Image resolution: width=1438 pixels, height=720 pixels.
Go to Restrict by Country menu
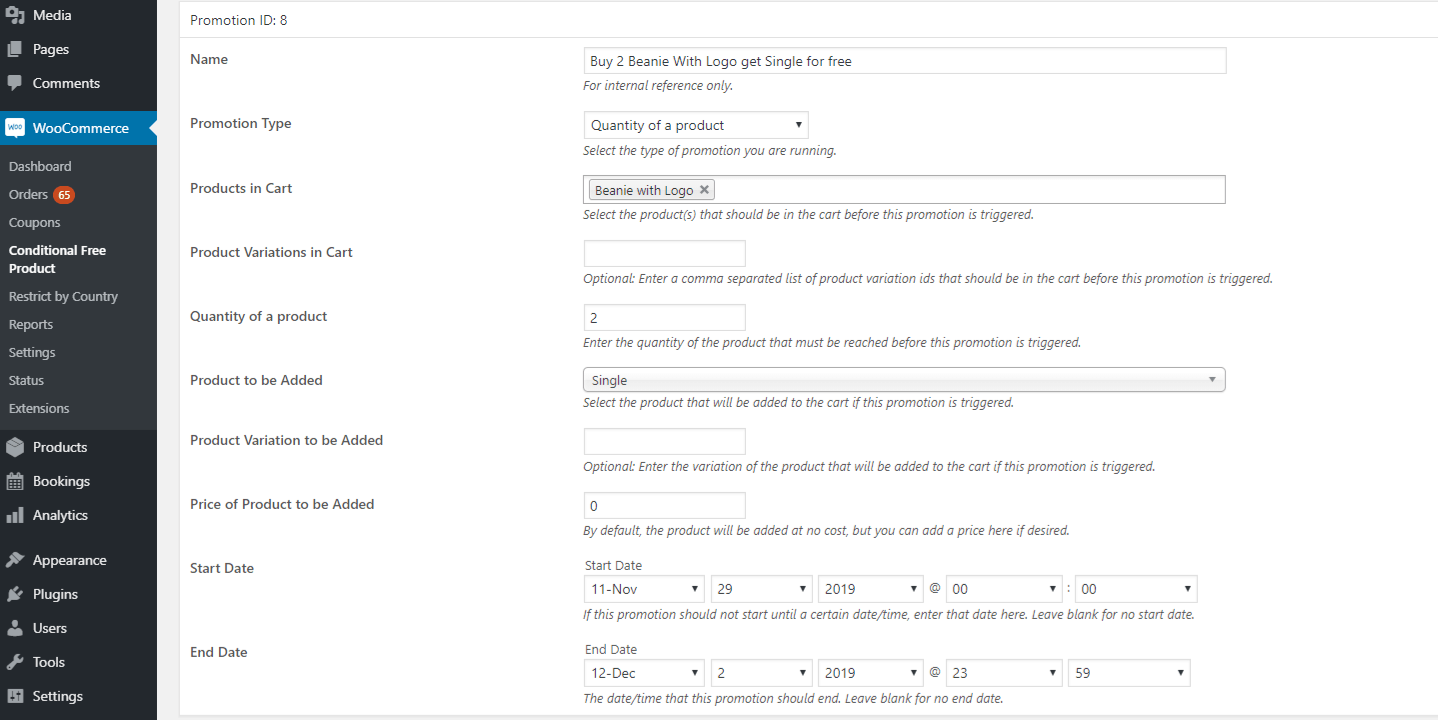tap(63, 296)
